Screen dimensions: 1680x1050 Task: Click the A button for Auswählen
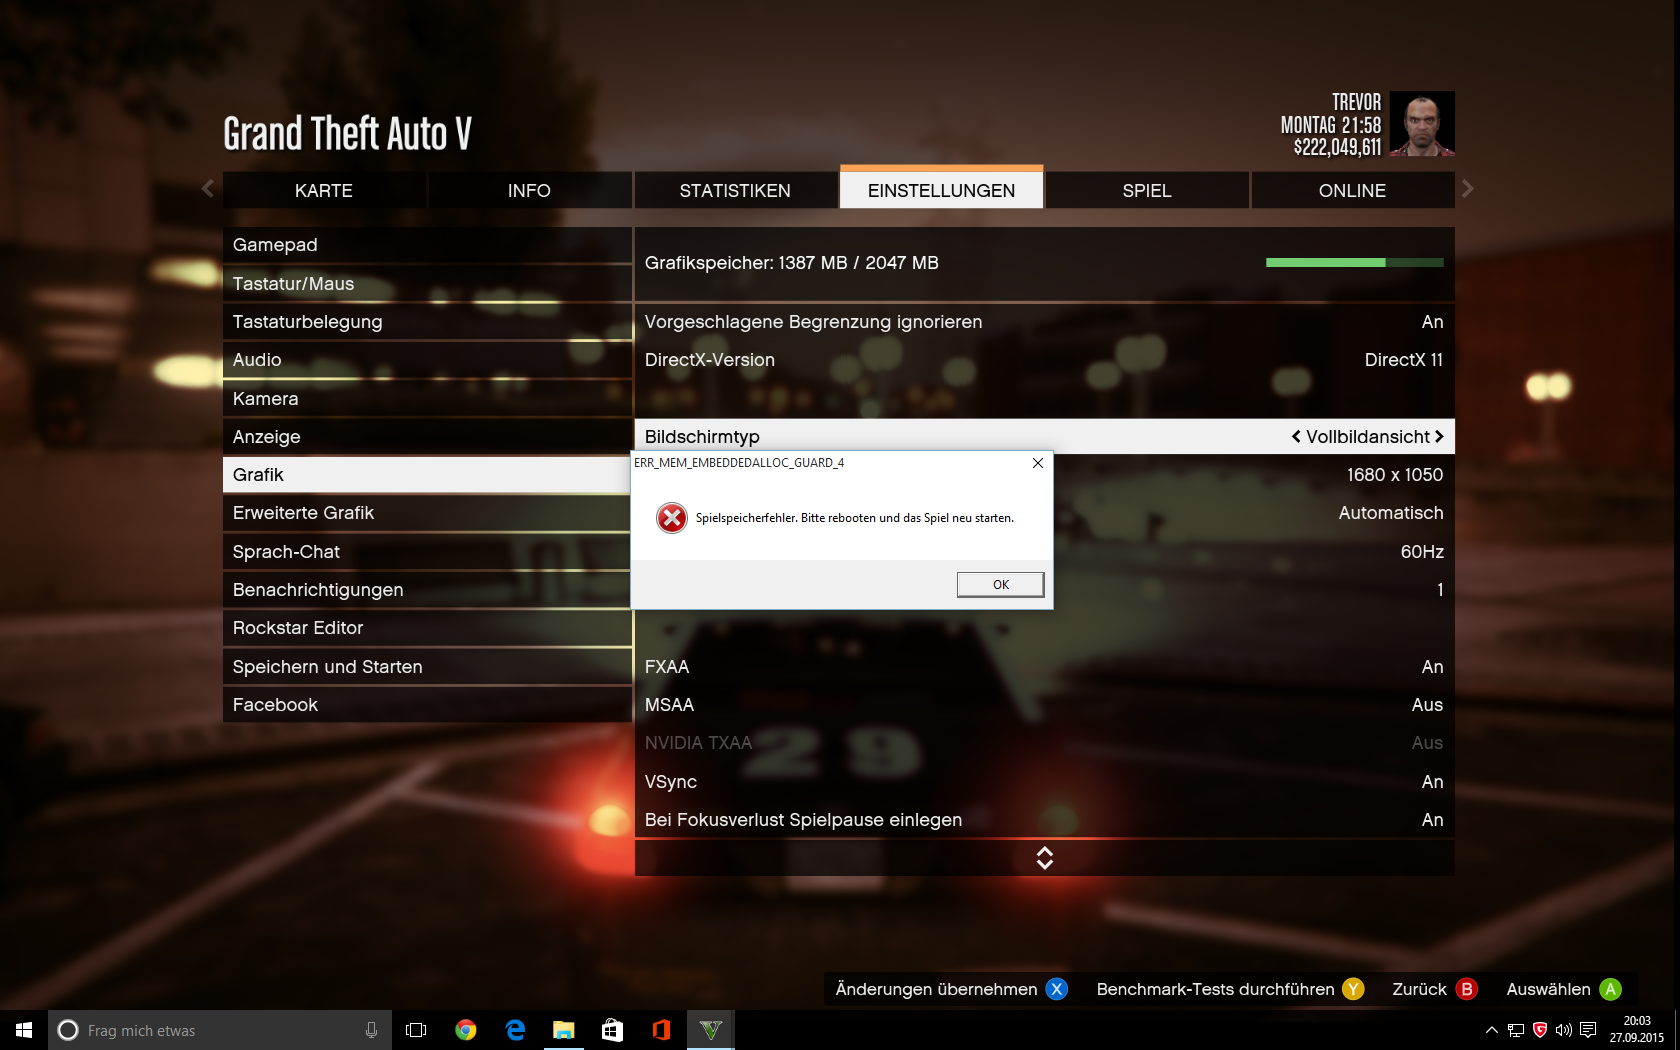(x=1610, y=989)
